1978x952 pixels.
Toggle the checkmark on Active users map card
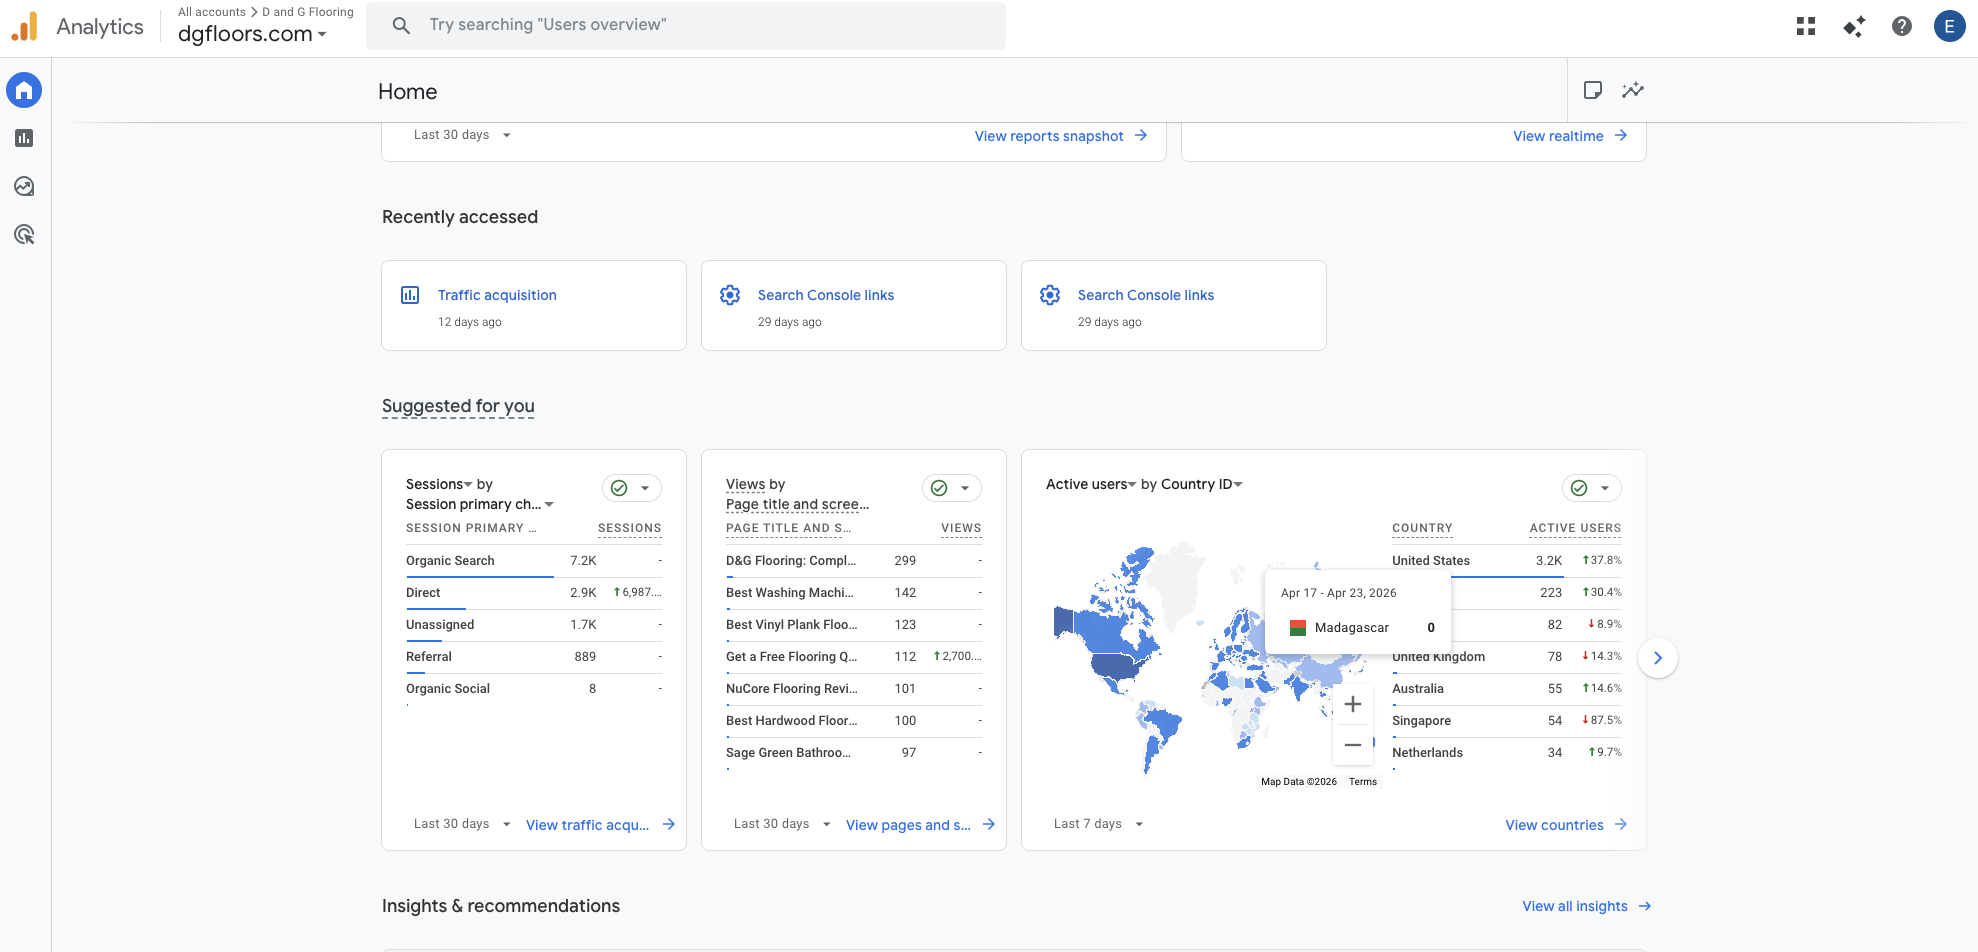coord(1581,488)
